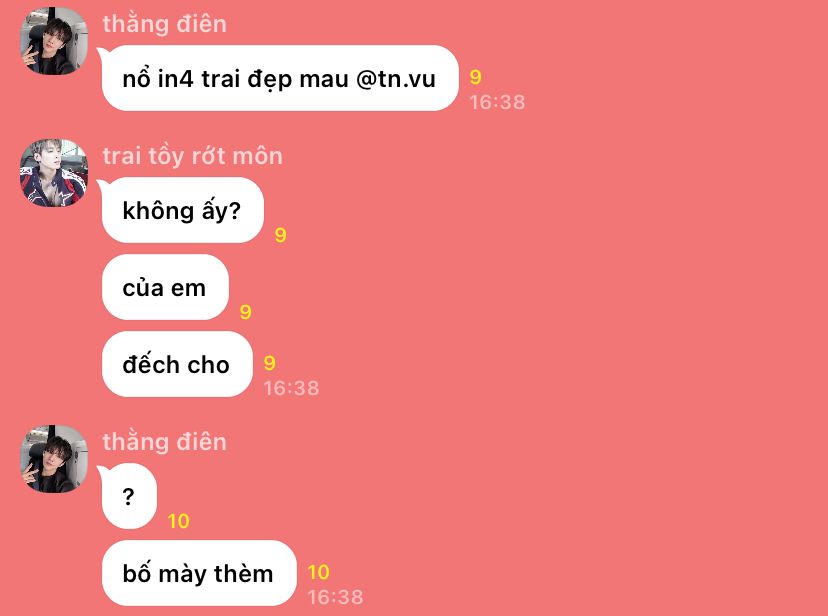Tap the 'của em' message bubble
This screenshot has width=828, height=616.
165,287
